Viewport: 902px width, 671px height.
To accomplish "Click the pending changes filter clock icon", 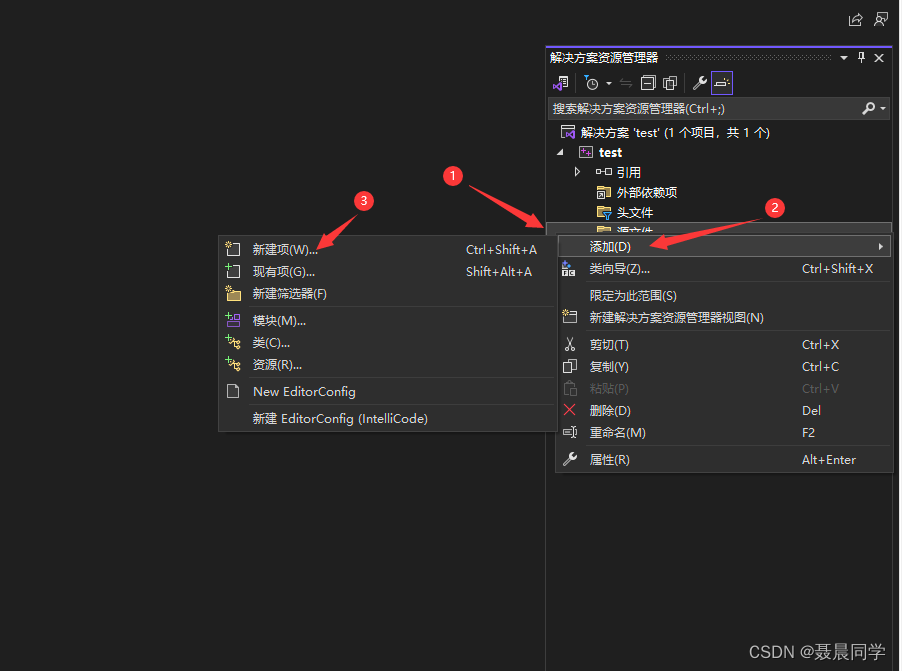I will 590,83.
